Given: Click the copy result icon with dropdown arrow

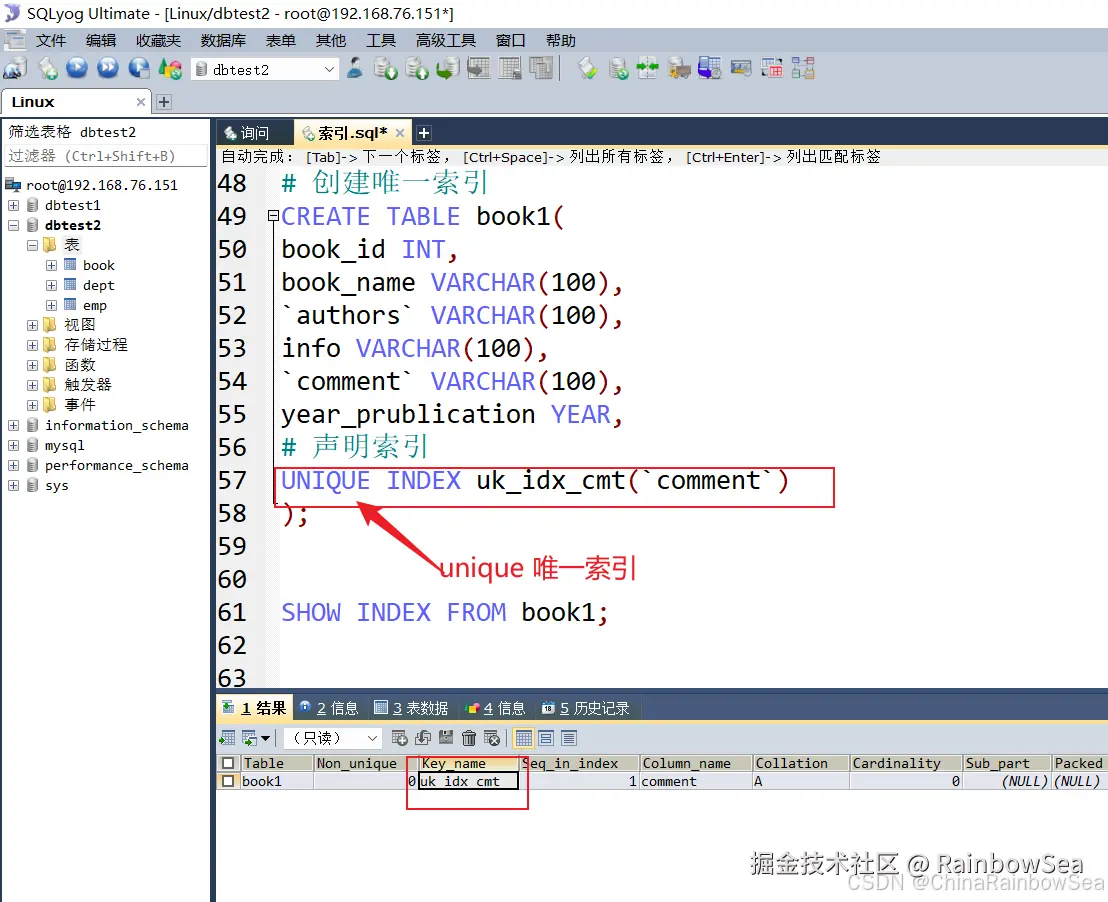Looking at the screenshot, I should point(256,738).
